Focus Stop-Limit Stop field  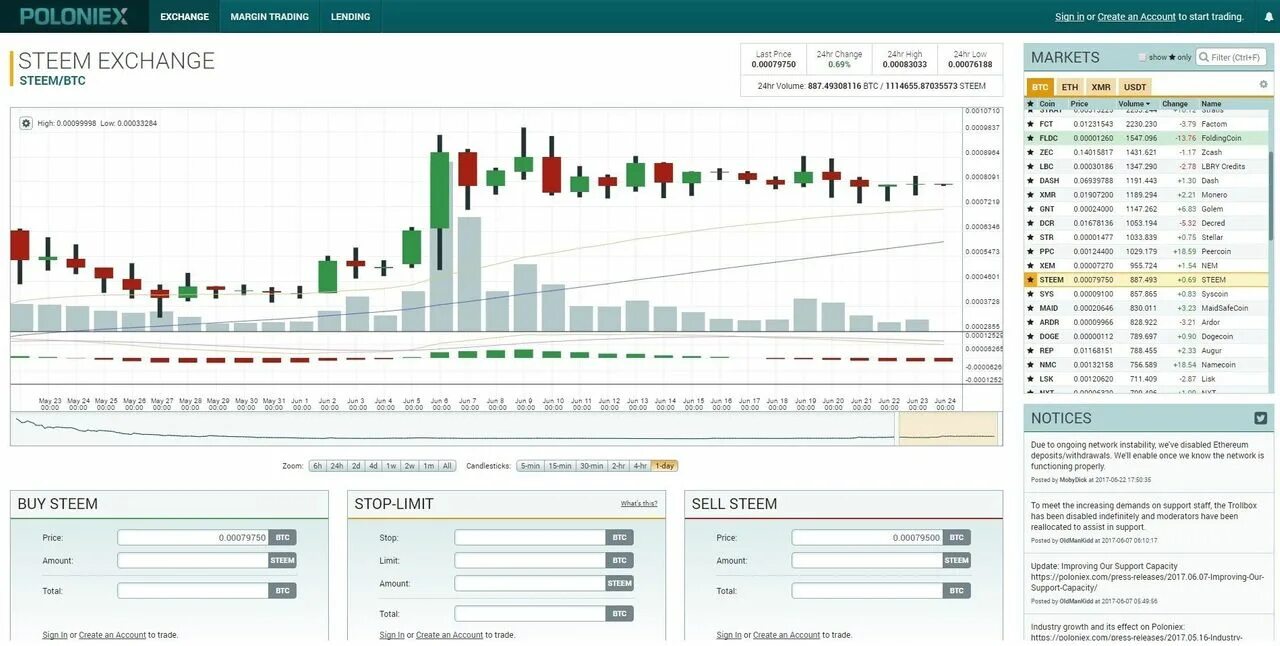click(x=530, y=538)
